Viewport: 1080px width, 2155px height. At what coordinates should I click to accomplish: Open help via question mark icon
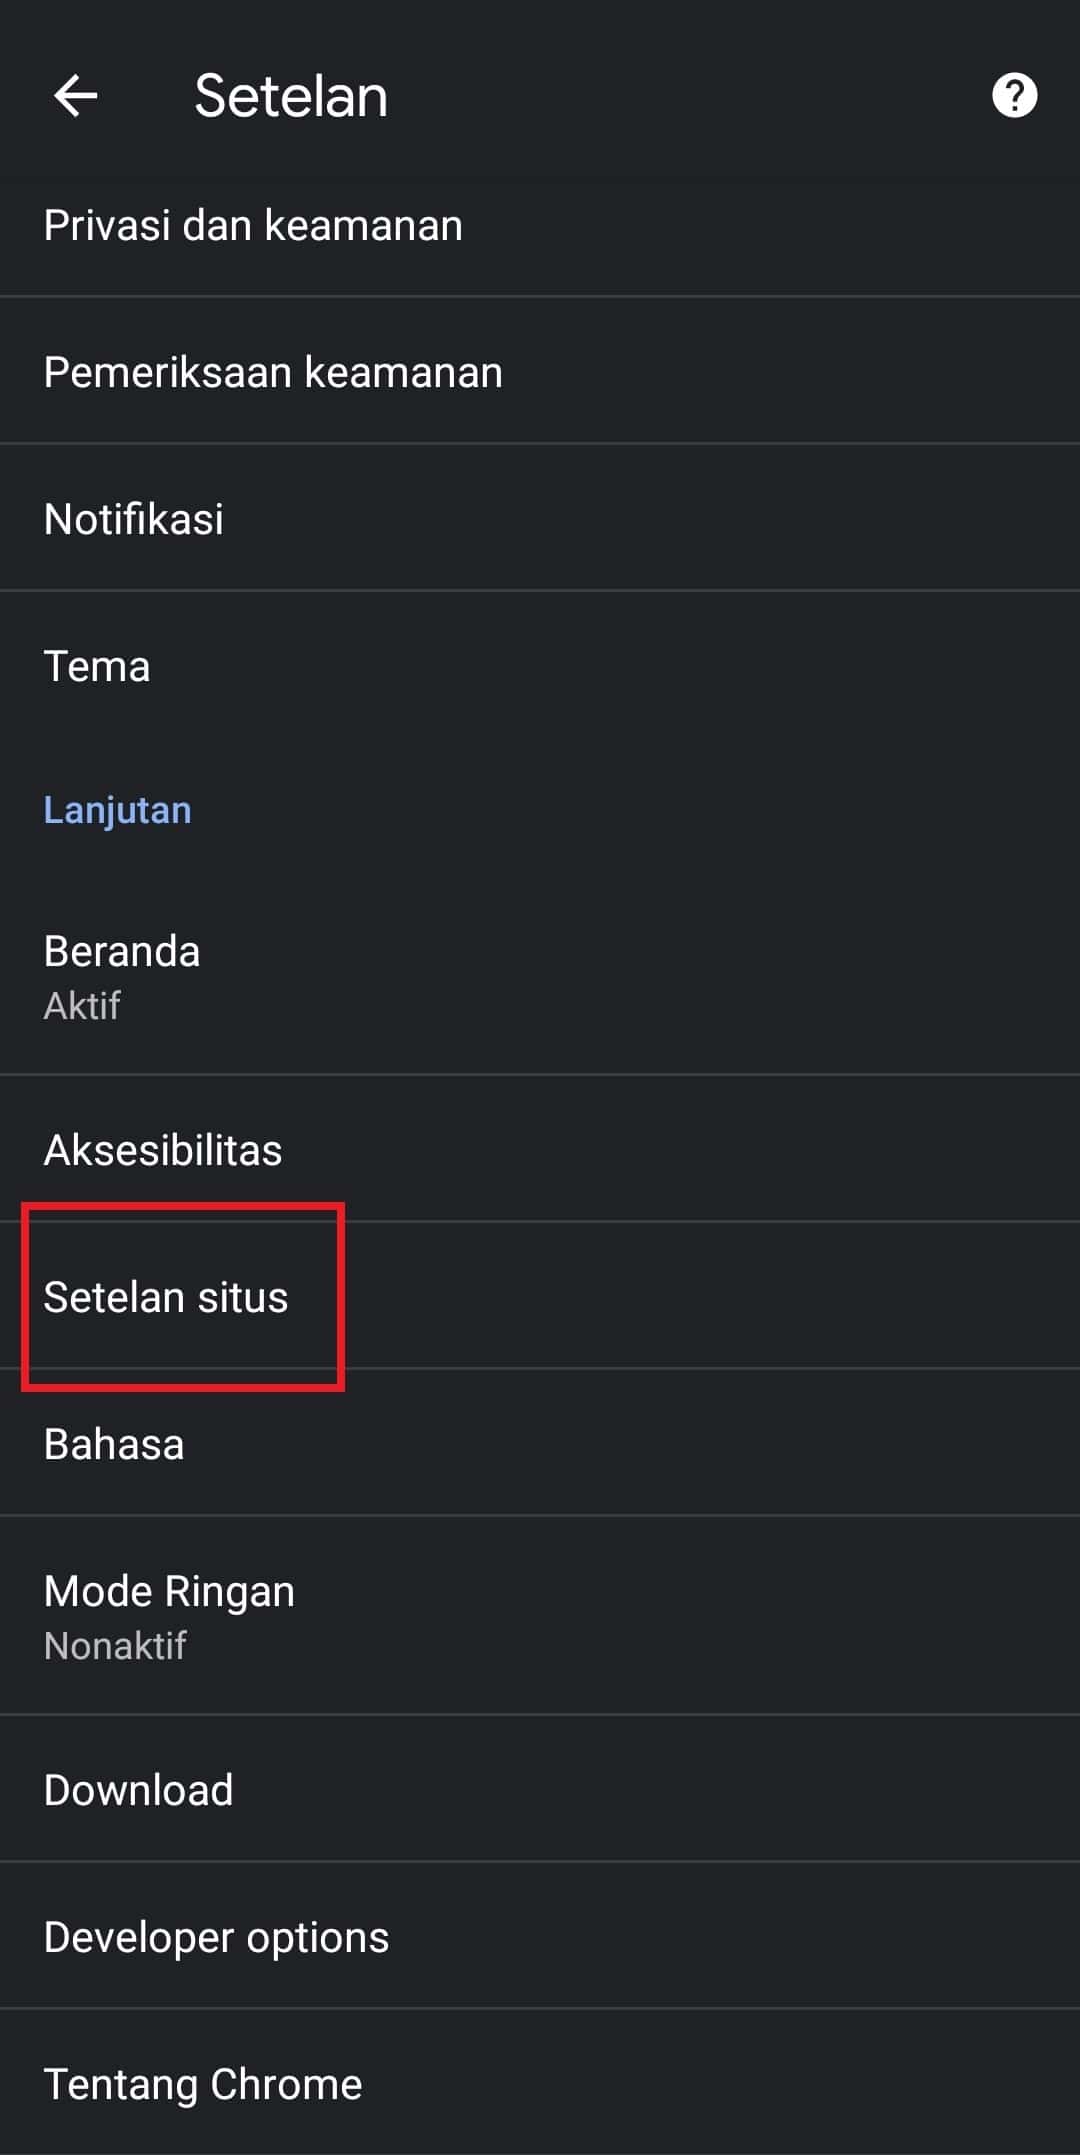tap(1014, 96)
